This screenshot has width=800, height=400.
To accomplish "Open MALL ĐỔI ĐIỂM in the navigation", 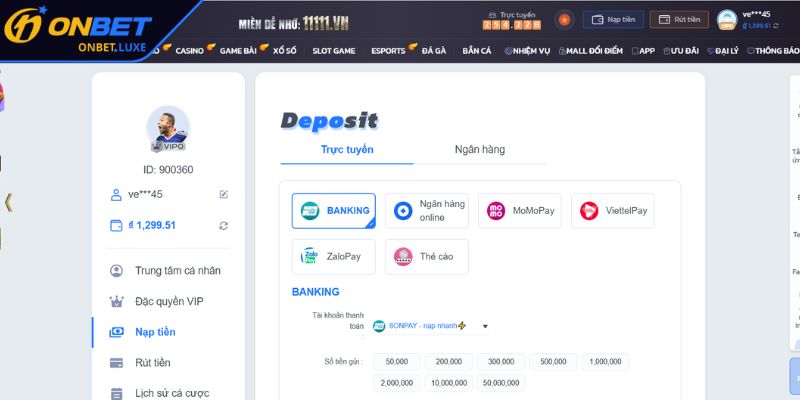I will pos(591,51).
